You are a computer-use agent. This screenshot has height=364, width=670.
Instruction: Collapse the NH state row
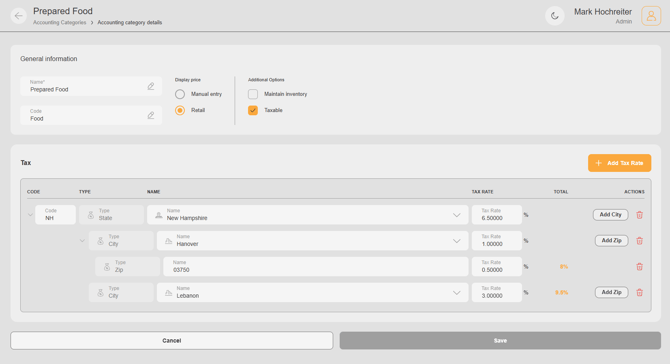(30, 215)
